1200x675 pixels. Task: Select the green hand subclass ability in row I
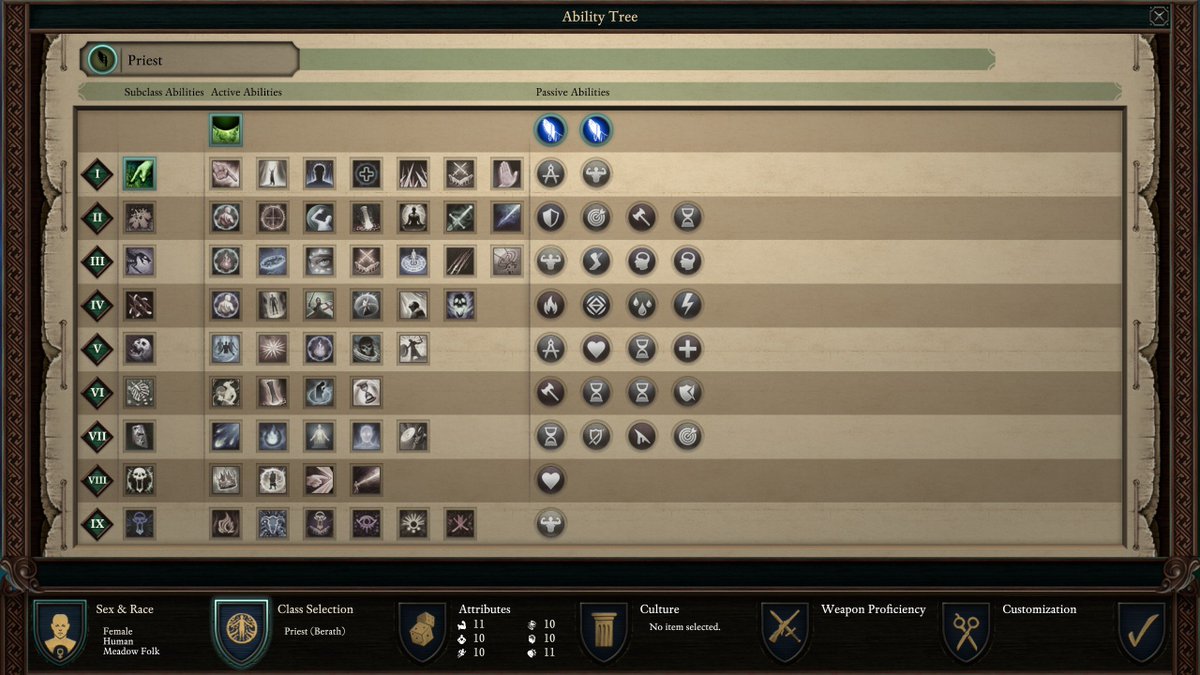139,173
